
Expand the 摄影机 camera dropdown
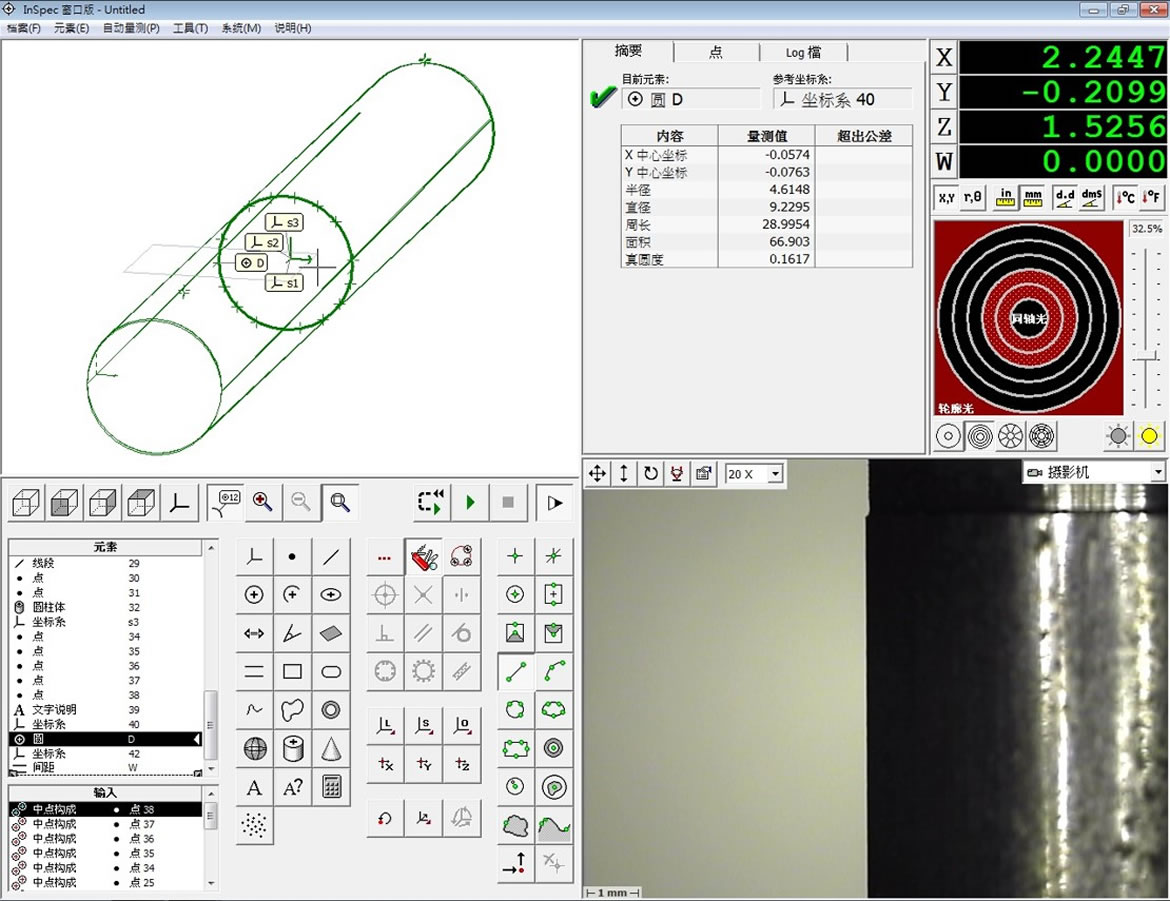[x=1158, y=472]
